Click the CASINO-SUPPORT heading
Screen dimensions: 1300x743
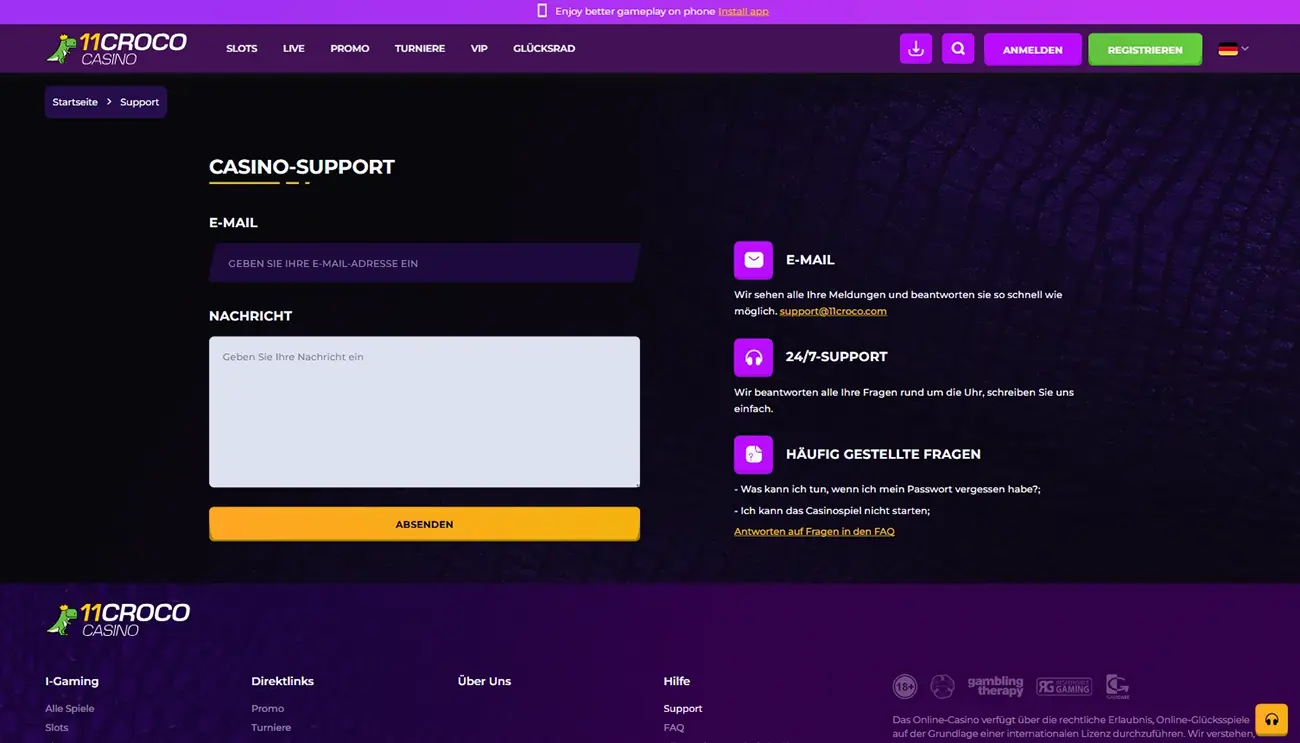[302, 167]
